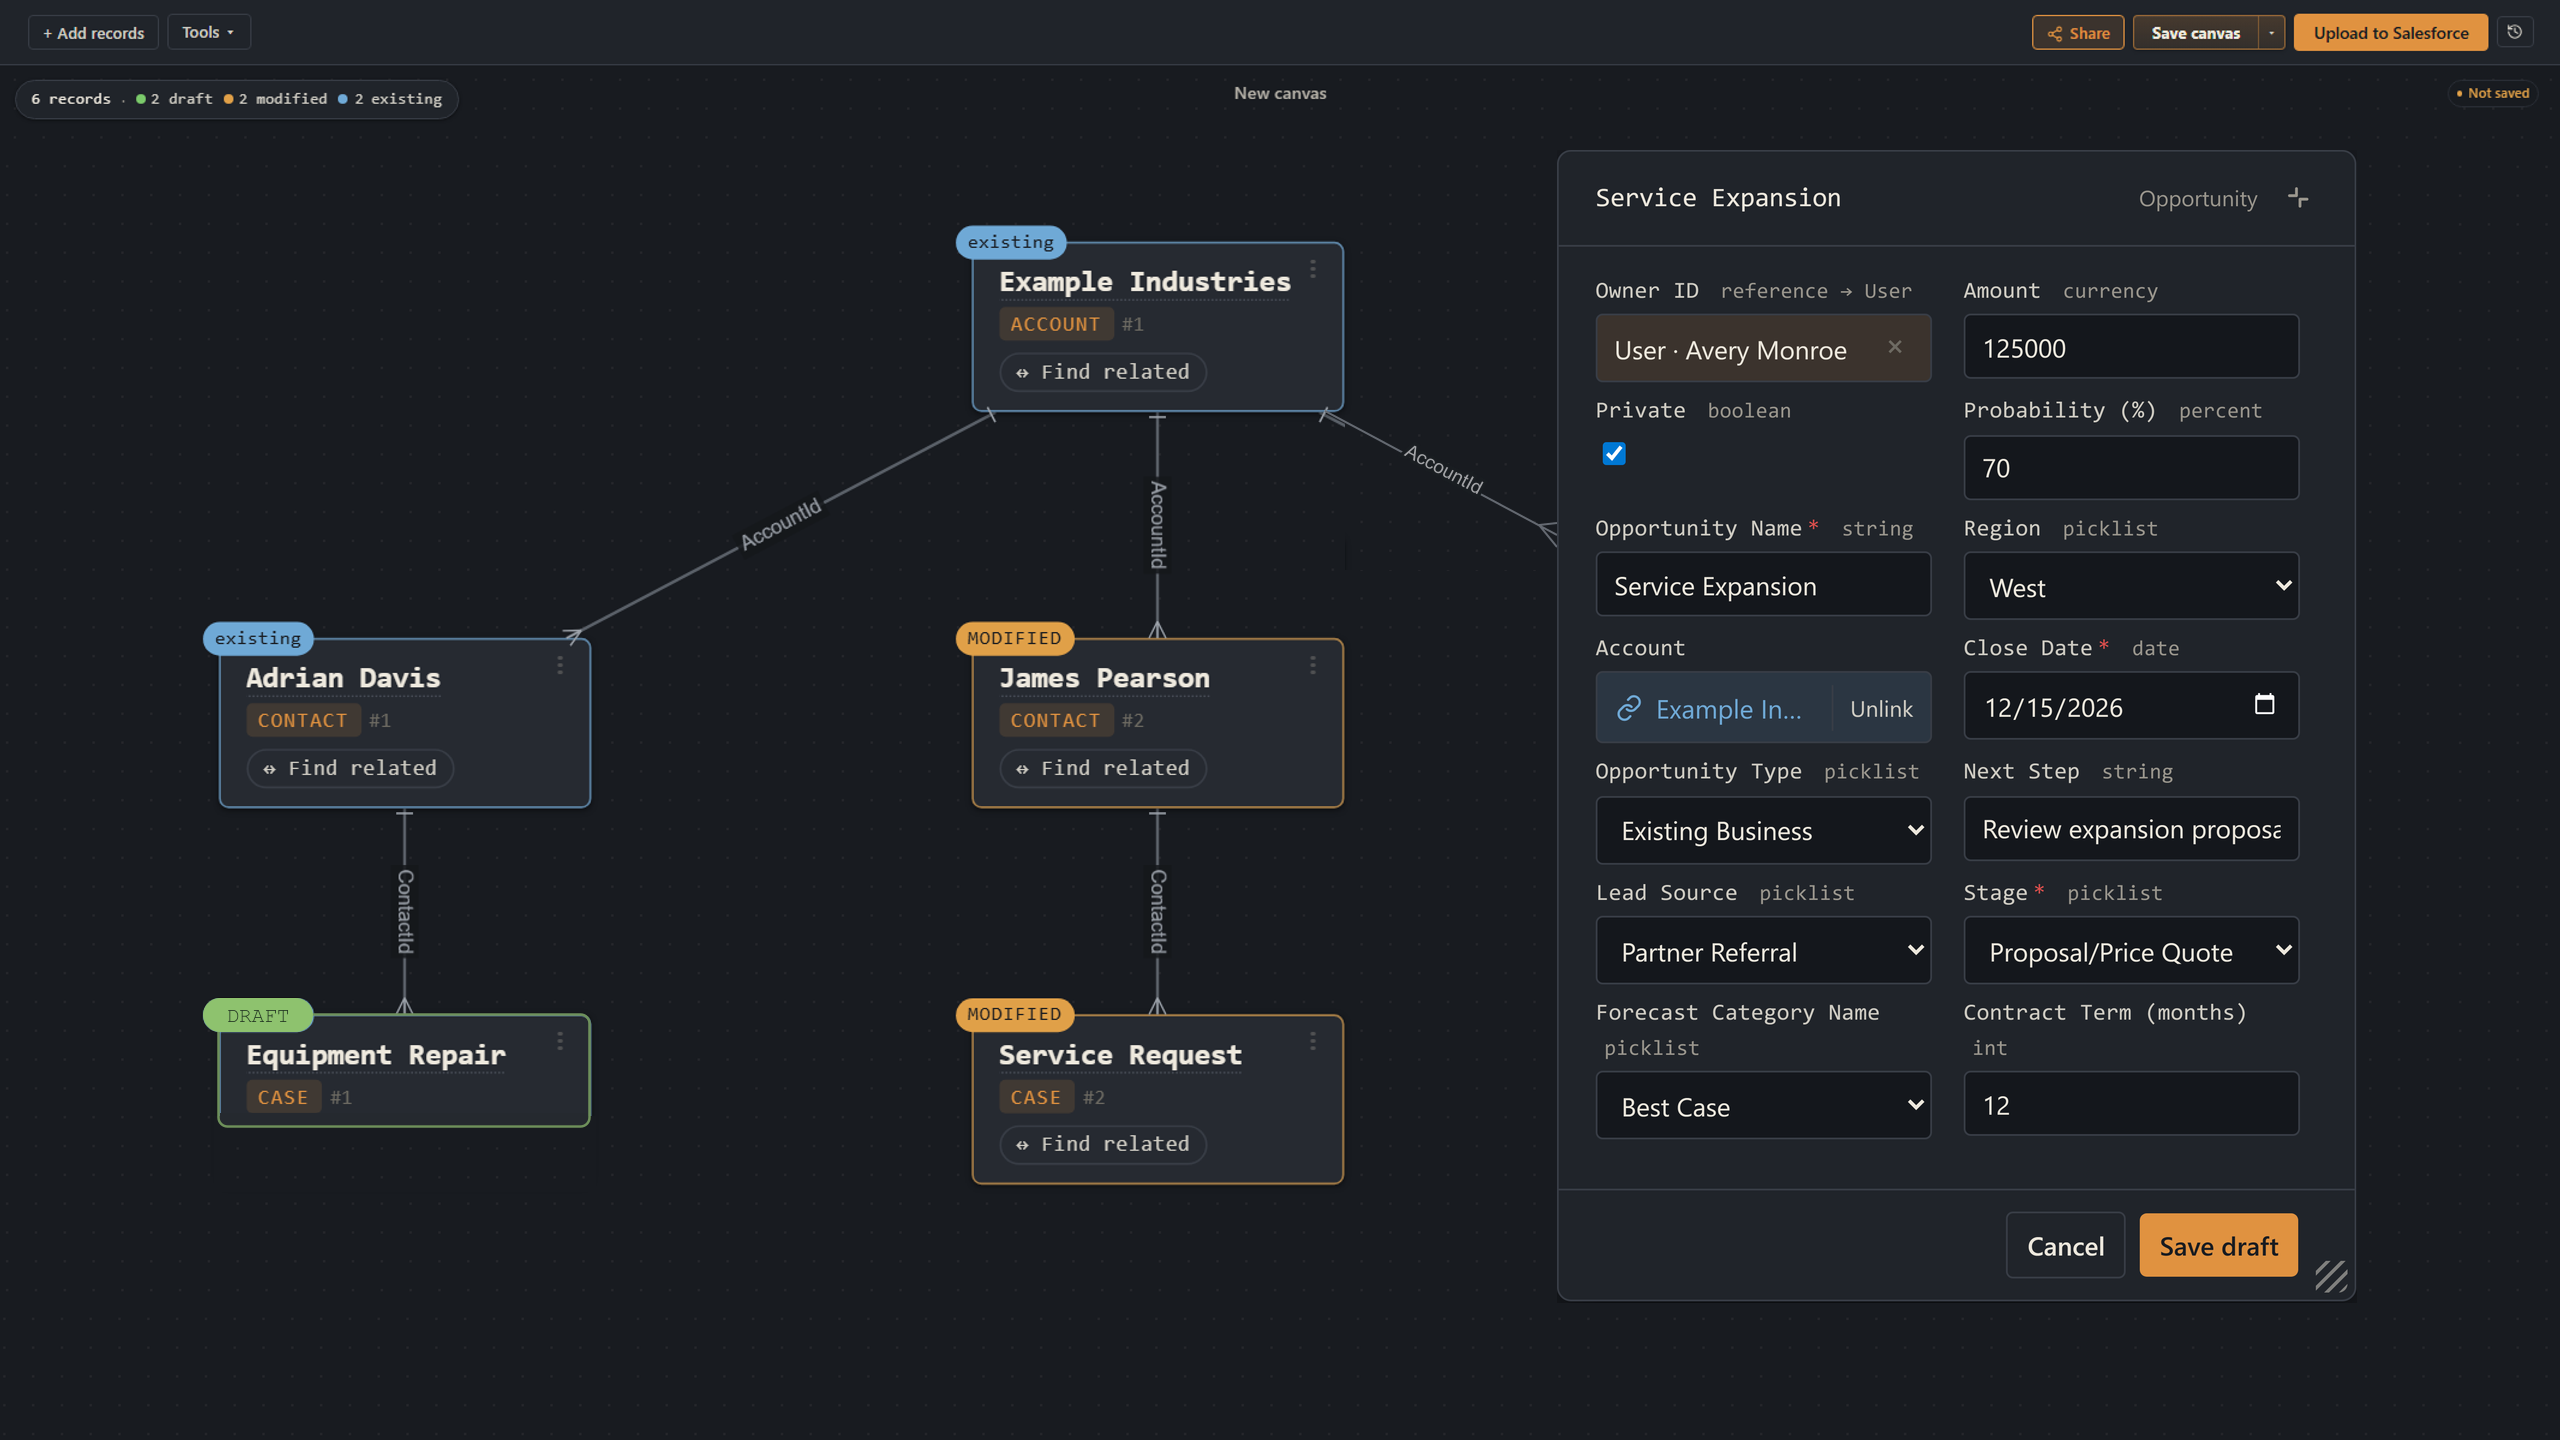
Task: Open the Save canvas dropdown arrow
Action: pos(2272,33)
